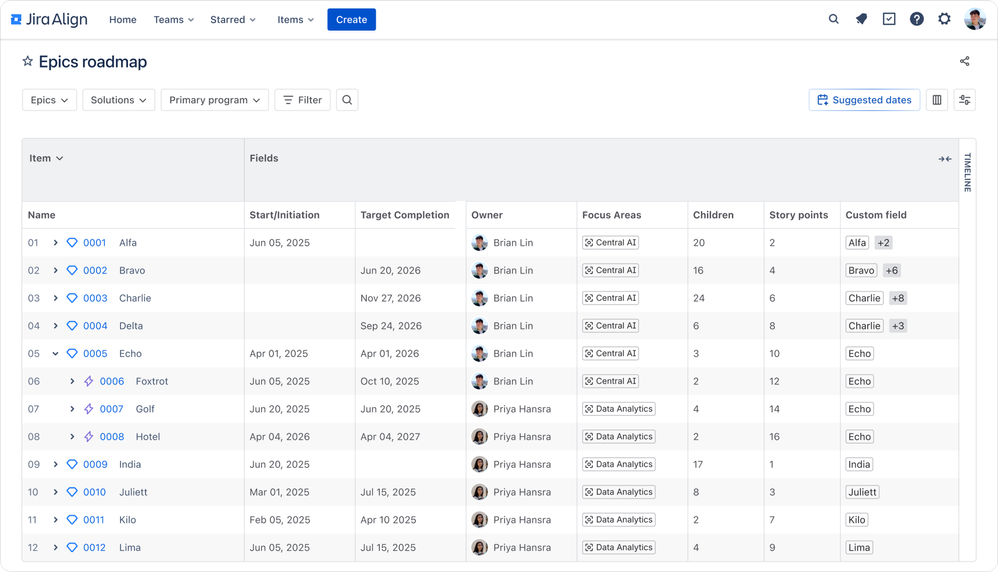Collapse the expanded Echo epic row
The height and width of the screenshot is (572, 998).
(56, 354)
